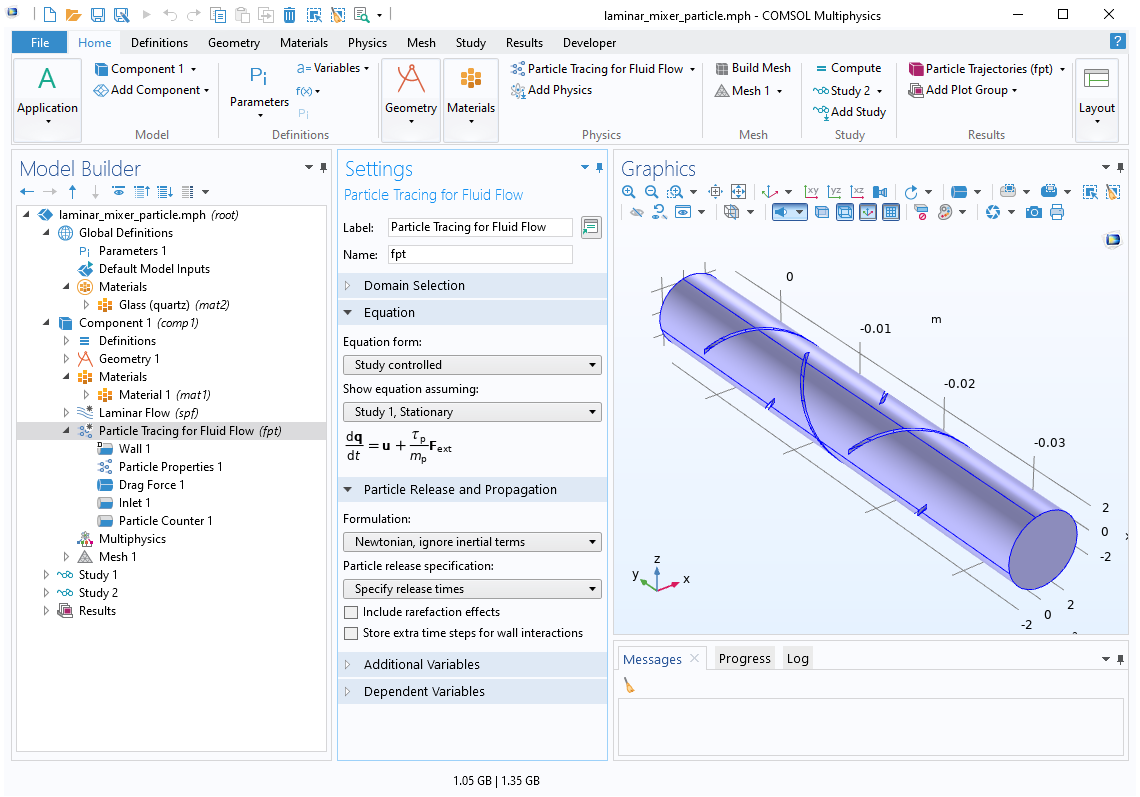Expand the Study 1 tree node
1140x797 pixels.
click(x=46, y=575)
